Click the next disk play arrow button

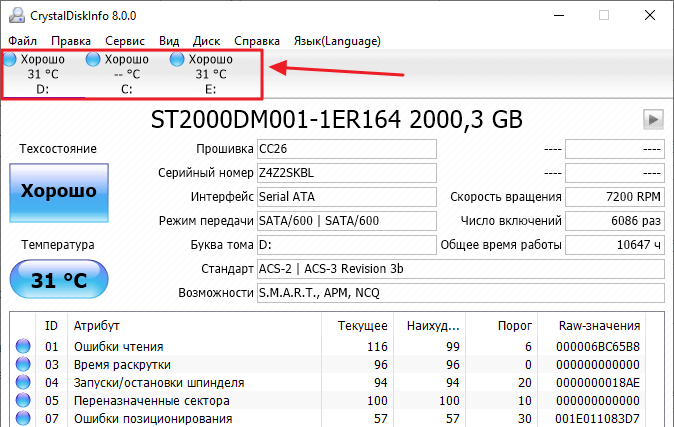pos(653,120)
